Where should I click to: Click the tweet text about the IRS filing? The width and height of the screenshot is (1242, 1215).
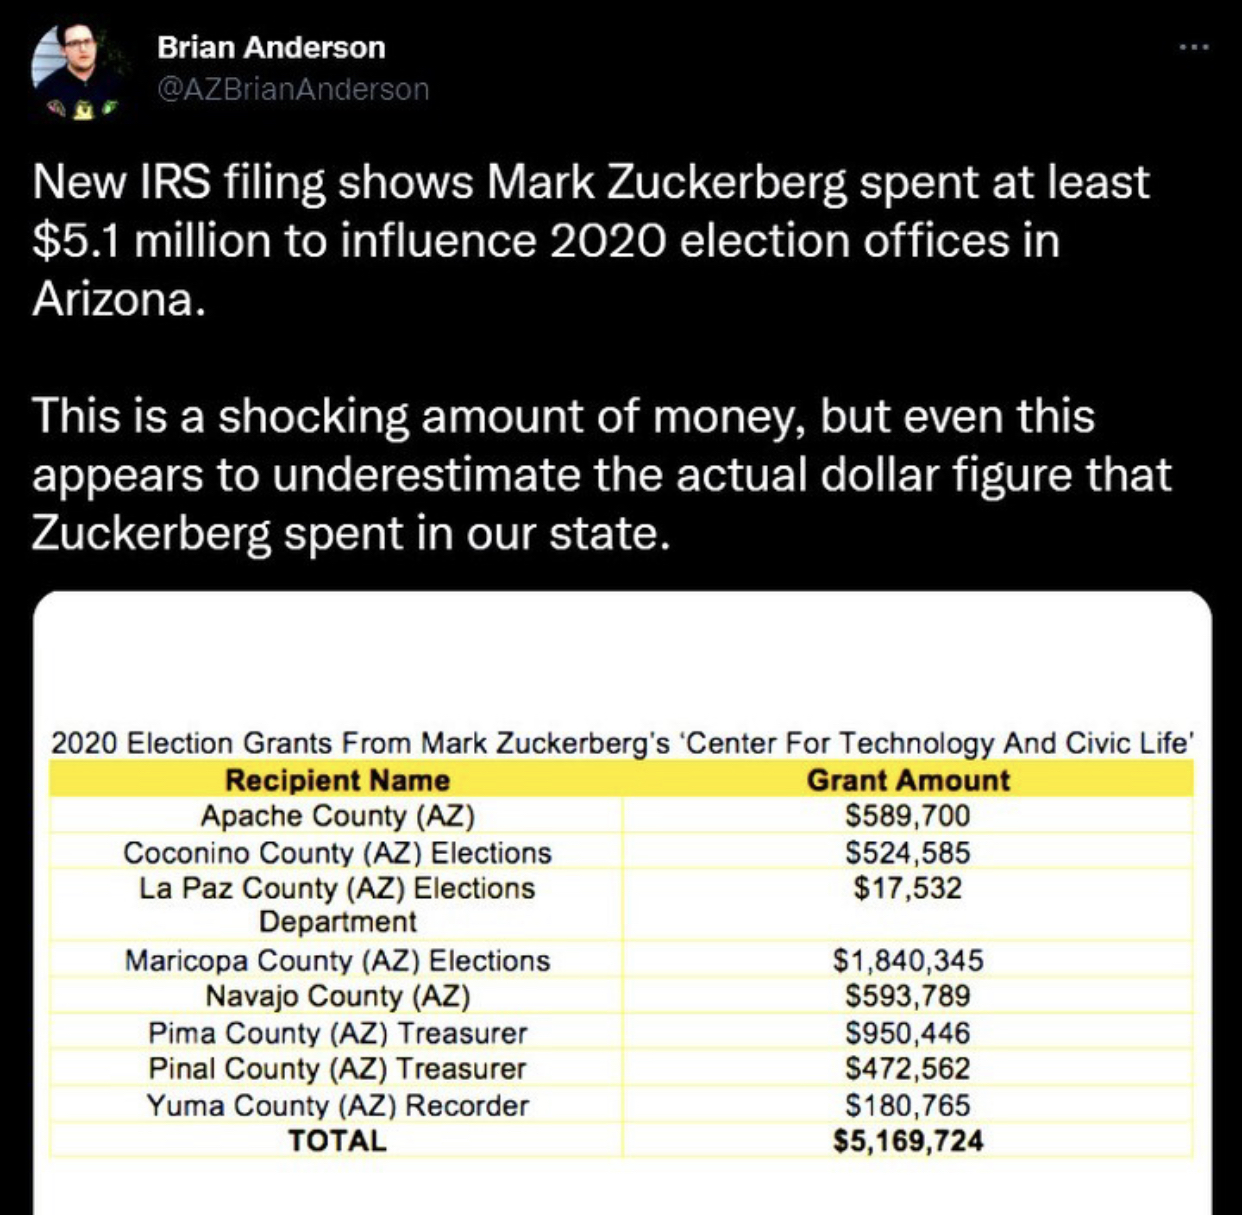pyautogui.click(x=590, y=241)
